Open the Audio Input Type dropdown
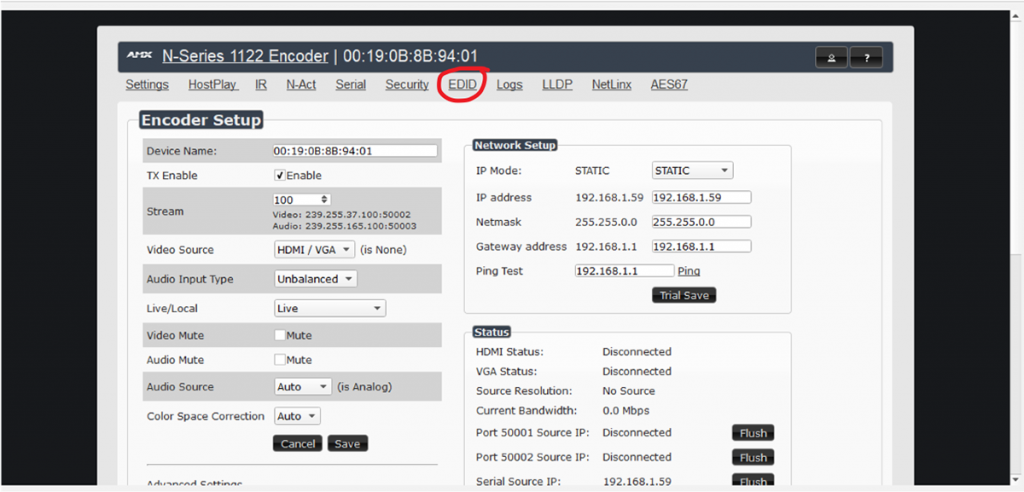The height and width of the screenshot is (492, 1024). click(315, 279)
